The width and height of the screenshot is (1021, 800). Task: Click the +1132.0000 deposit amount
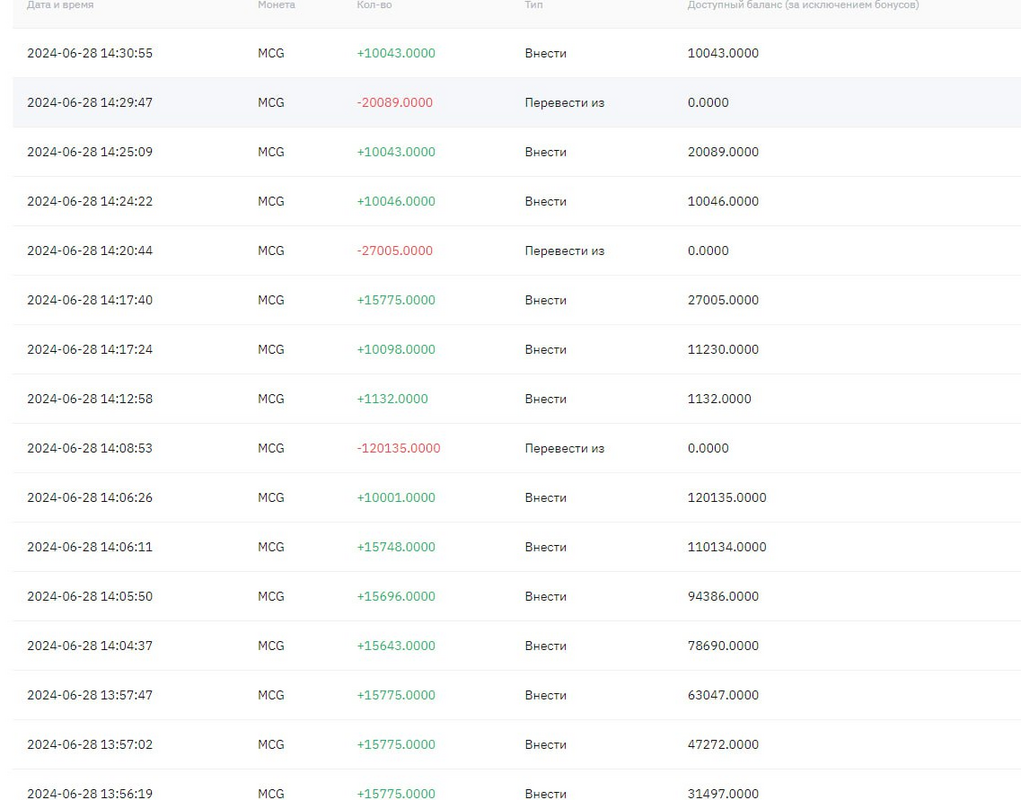click(x=392, y=399)
